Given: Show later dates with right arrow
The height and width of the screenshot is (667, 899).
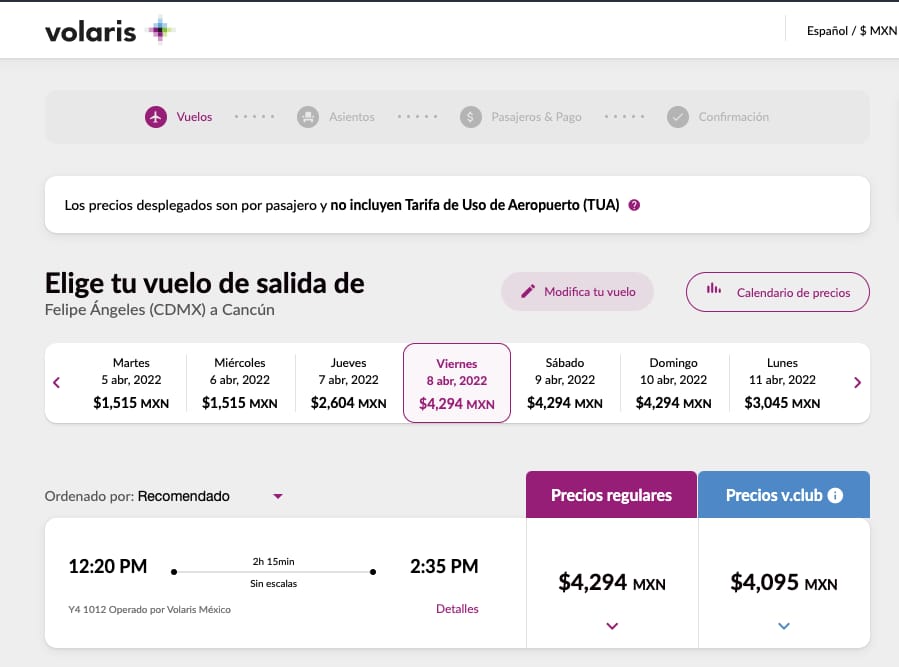Looking at the screenshot, I should click(857, 382).
